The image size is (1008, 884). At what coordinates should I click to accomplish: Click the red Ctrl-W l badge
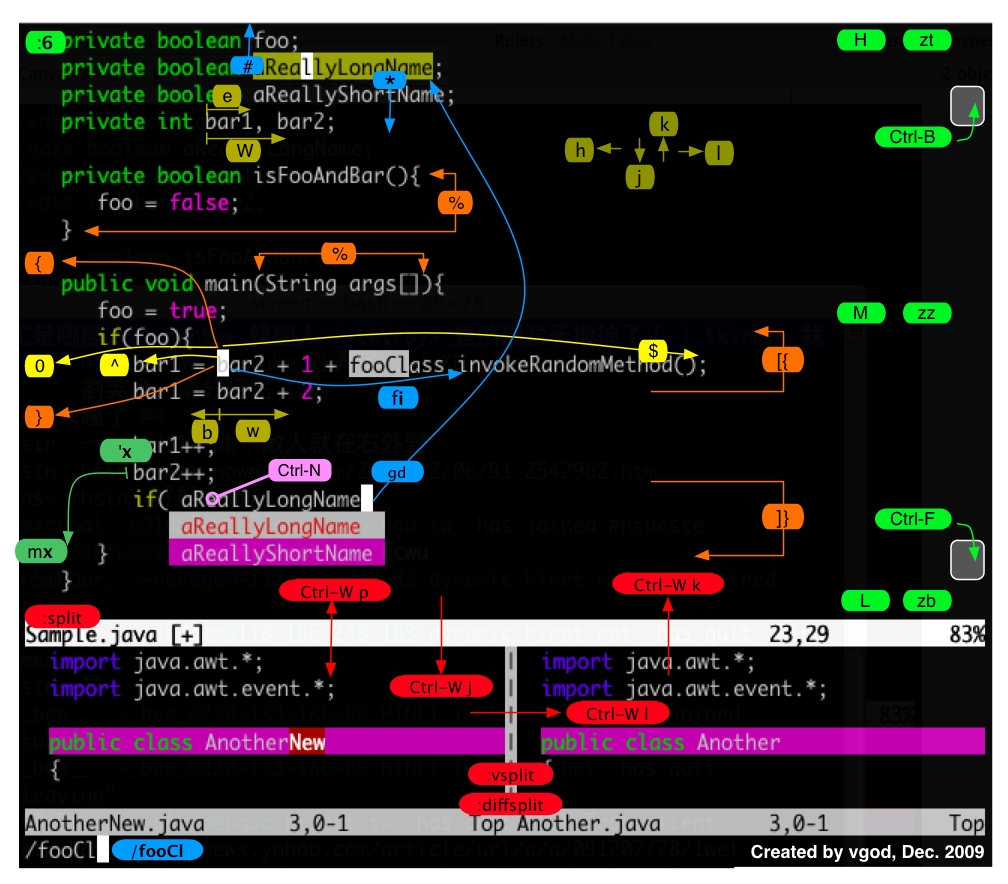coord(617,714)
